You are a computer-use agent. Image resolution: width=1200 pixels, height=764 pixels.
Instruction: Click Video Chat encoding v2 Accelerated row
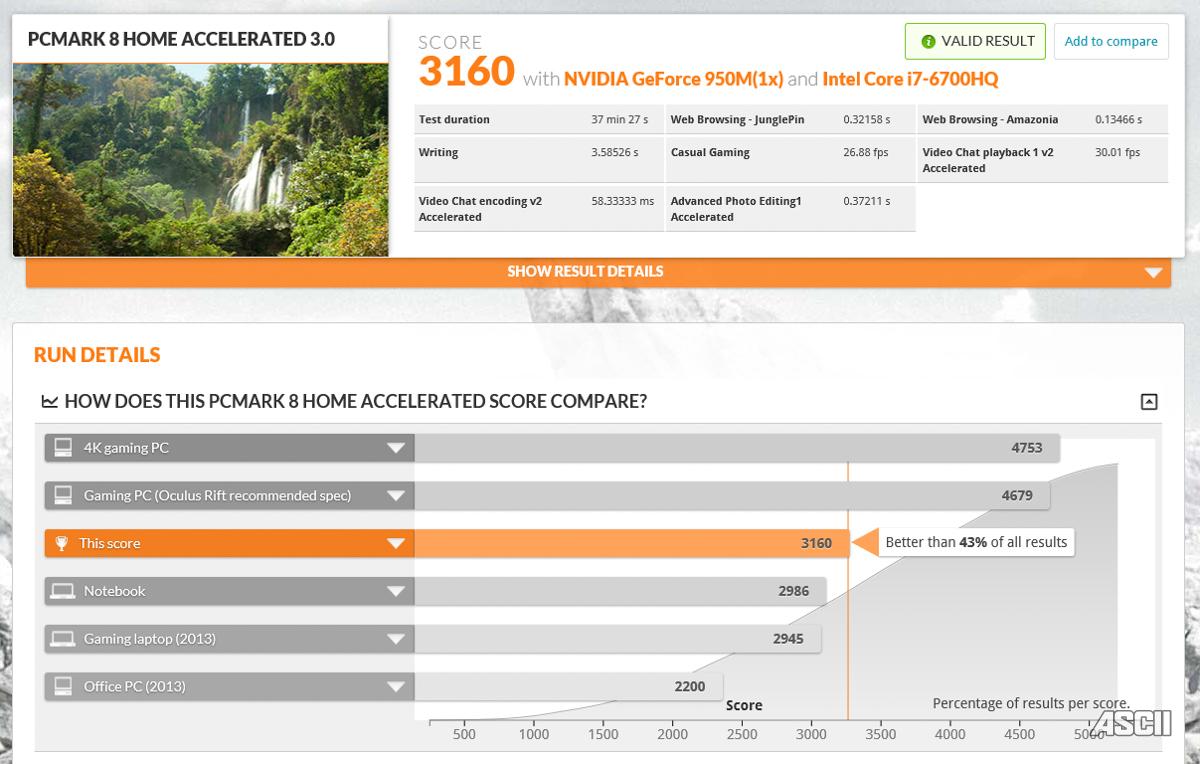tap(538, 209)
